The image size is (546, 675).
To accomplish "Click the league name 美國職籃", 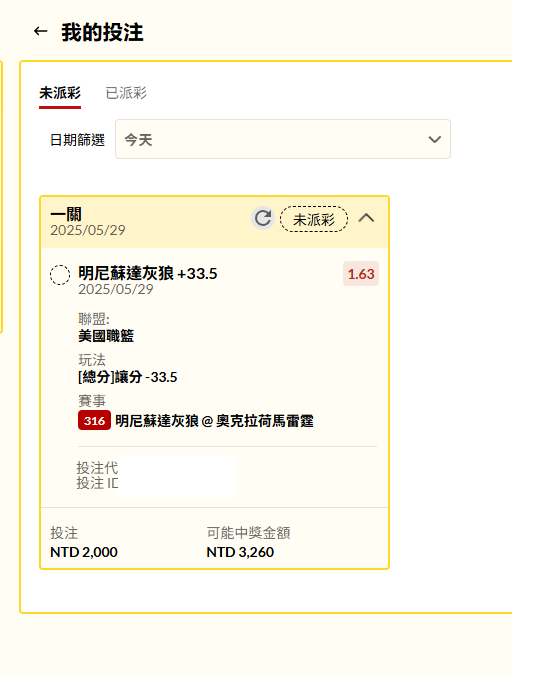I will 106,336.
